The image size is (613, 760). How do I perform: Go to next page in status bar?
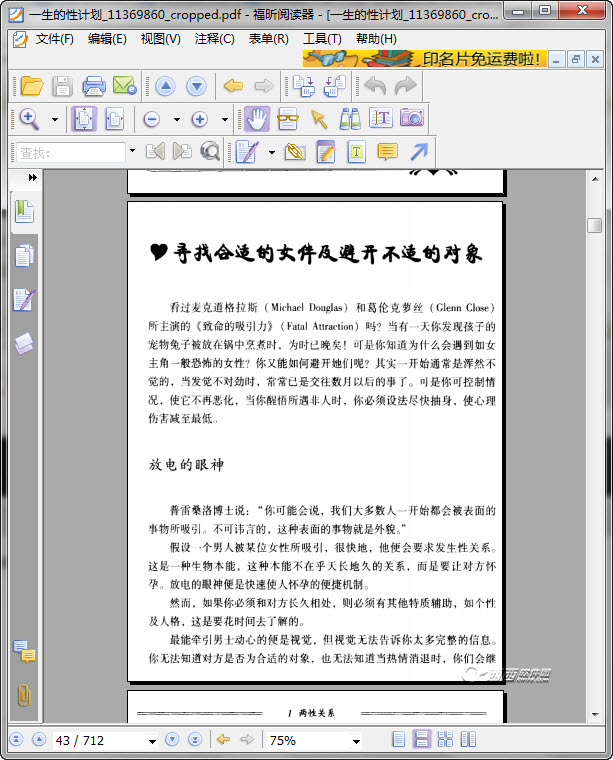(172, 740)
